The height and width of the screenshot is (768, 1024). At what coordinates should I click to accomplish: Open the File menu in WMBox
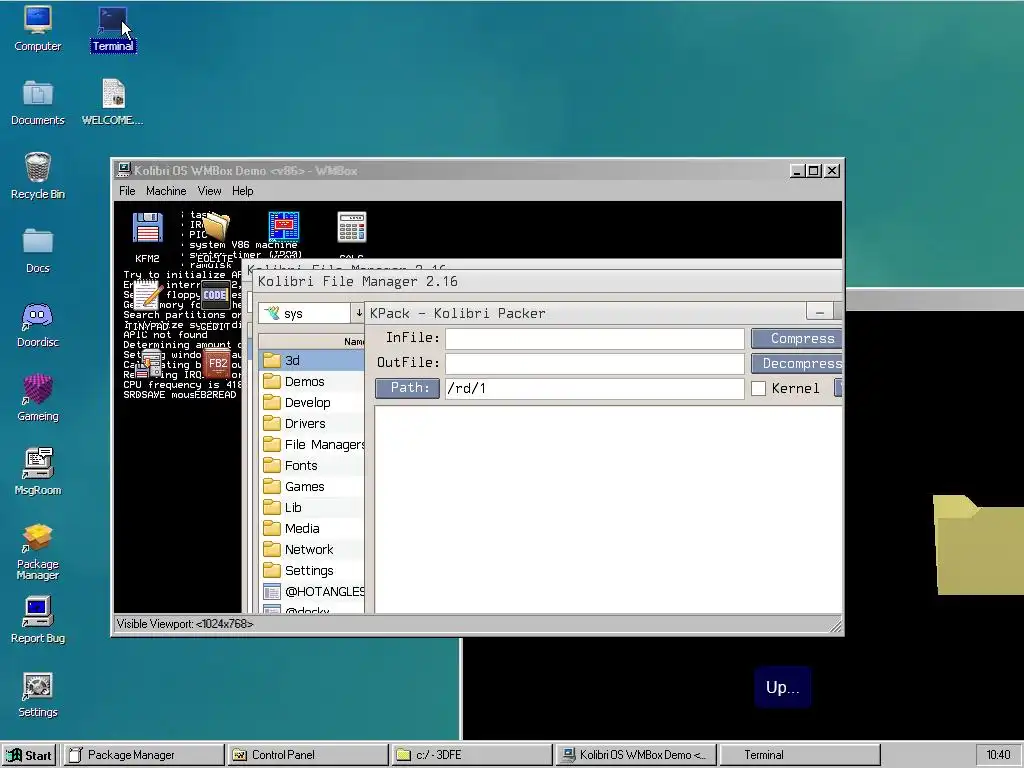point(127,191)
